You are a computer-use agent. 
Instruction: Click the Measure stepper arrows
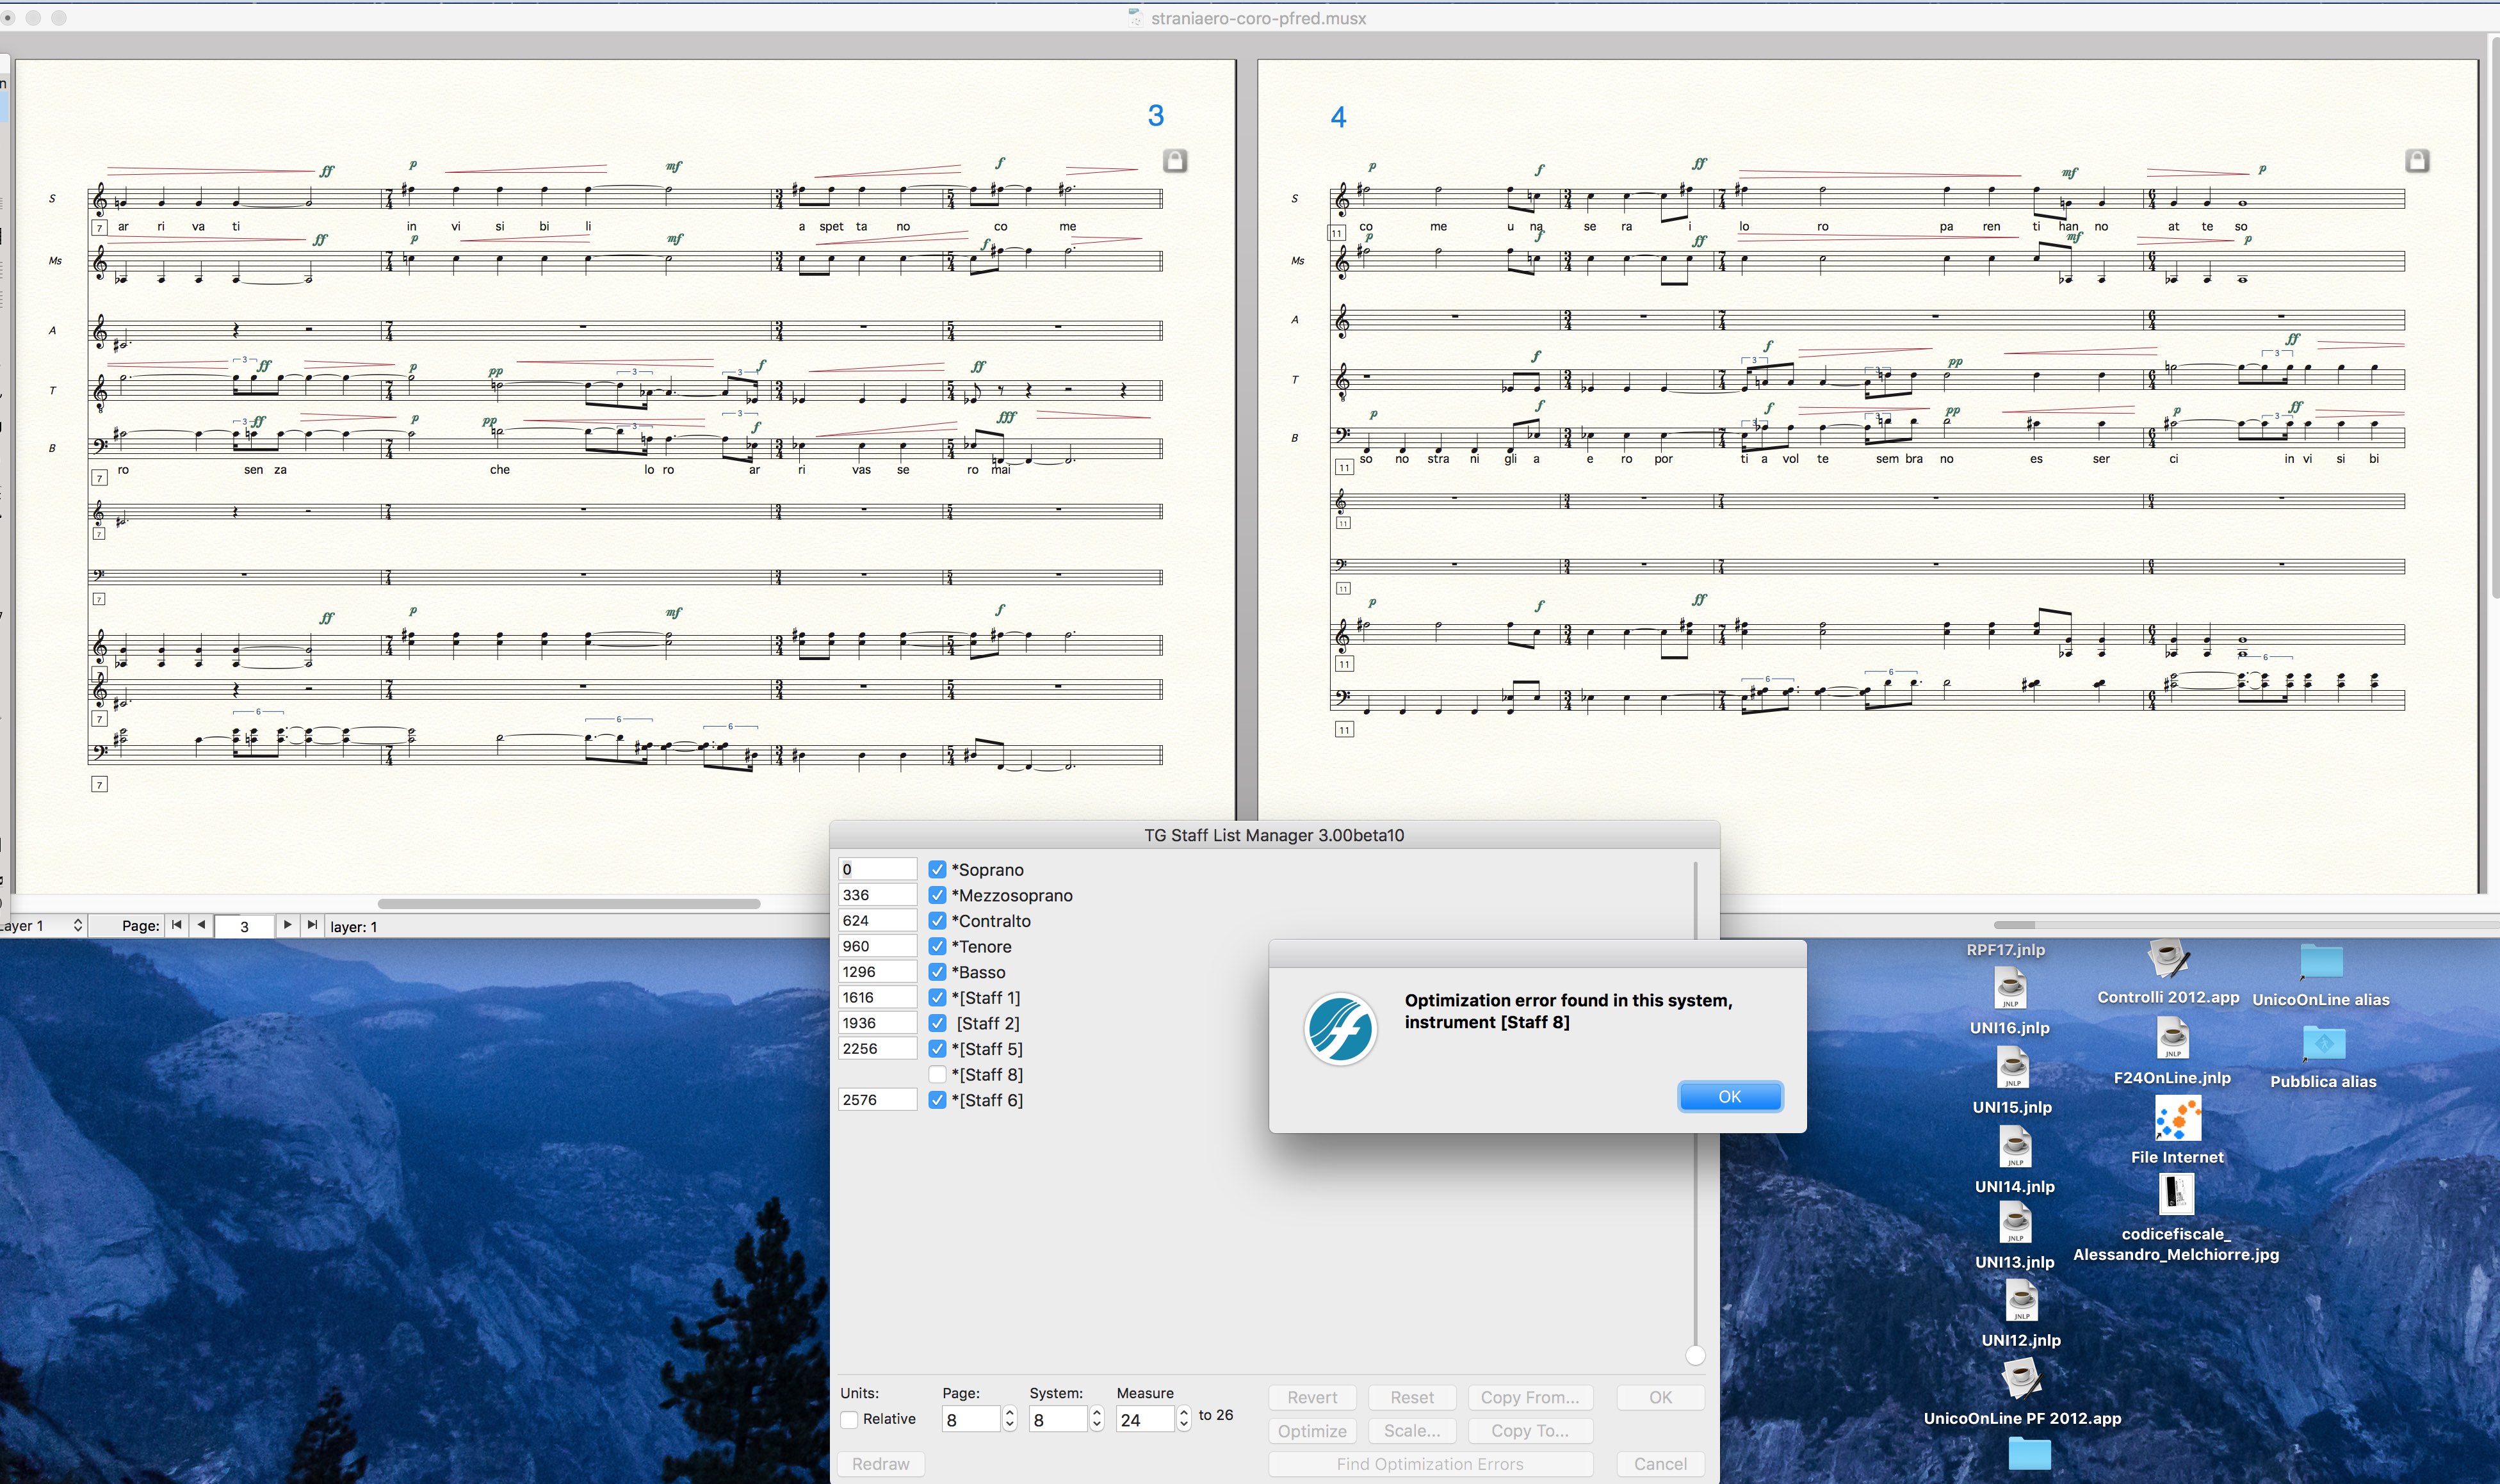click(1184, 1419)
